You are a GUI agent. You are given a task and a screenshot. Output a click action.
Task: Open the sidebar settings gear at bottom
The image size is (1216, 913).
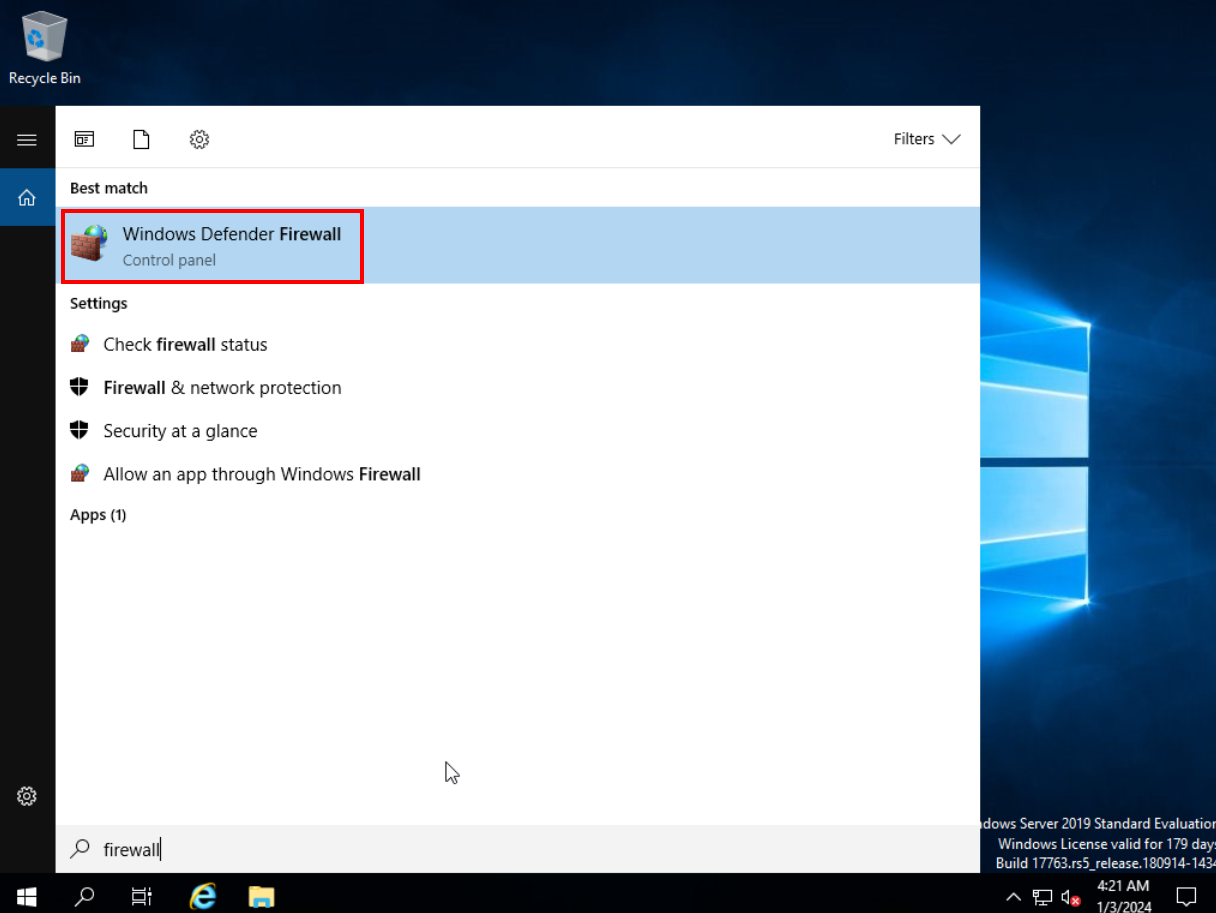click(27, 796)
